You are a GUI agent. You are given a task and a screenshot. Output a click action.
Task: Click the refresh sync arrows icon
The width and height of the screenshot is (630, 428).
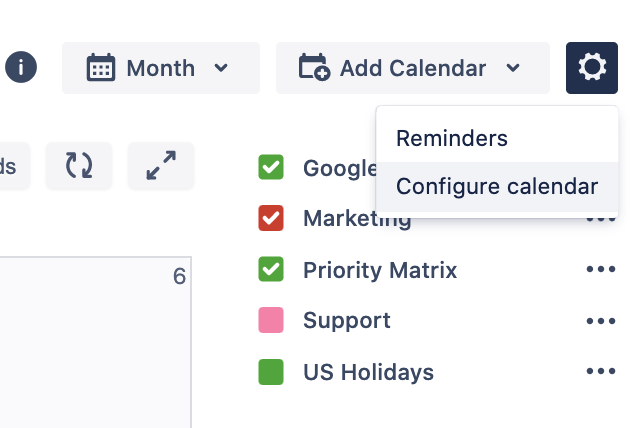[x=79, y=165]
